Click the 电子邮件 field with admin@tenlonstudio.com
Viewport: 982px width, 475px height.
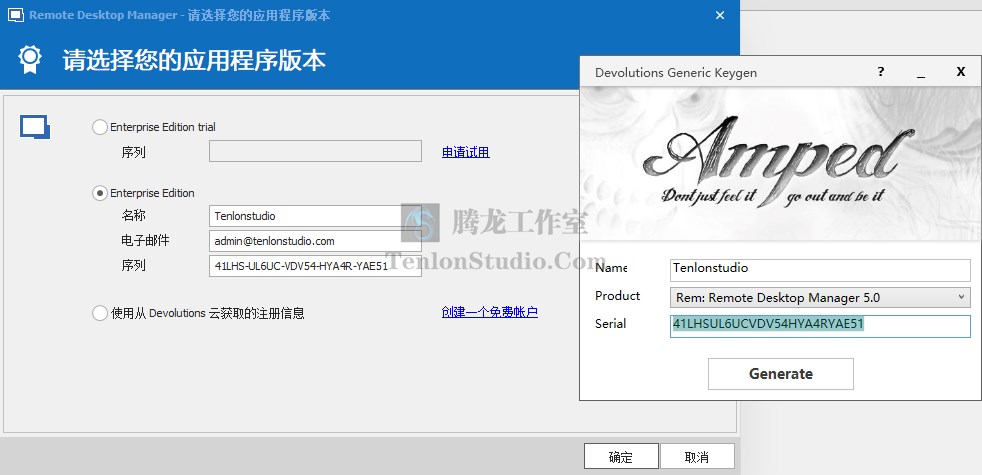[315, 241]
